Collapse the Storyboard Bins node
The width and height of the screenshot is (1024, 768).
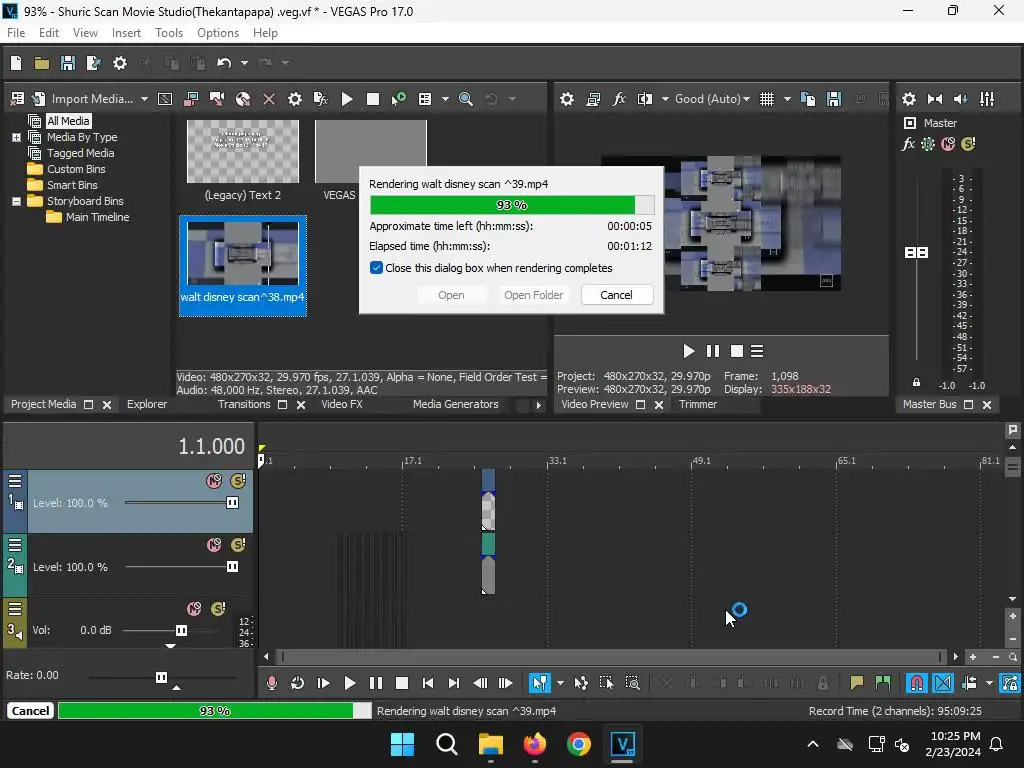[16, 201]
